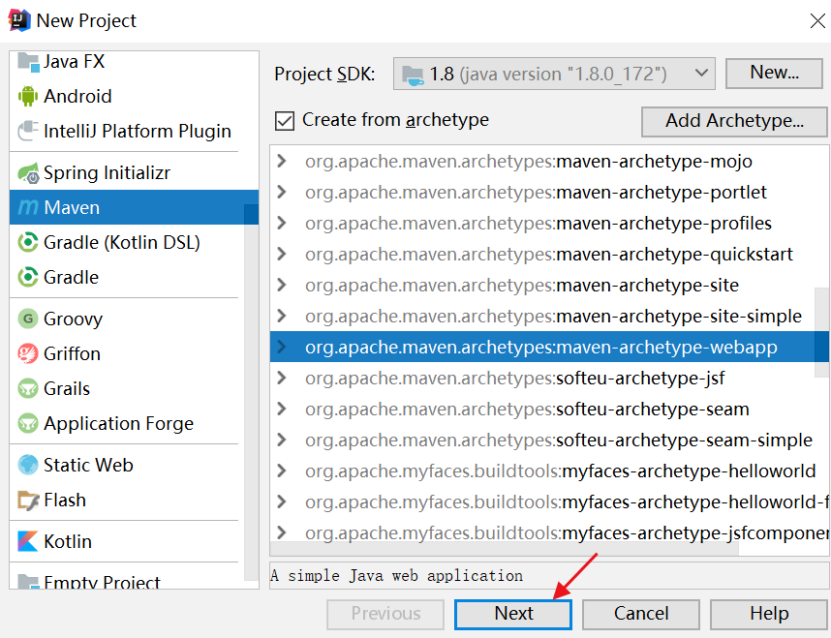Select Grails project type
831x638 pixels.
pos(127,388)
